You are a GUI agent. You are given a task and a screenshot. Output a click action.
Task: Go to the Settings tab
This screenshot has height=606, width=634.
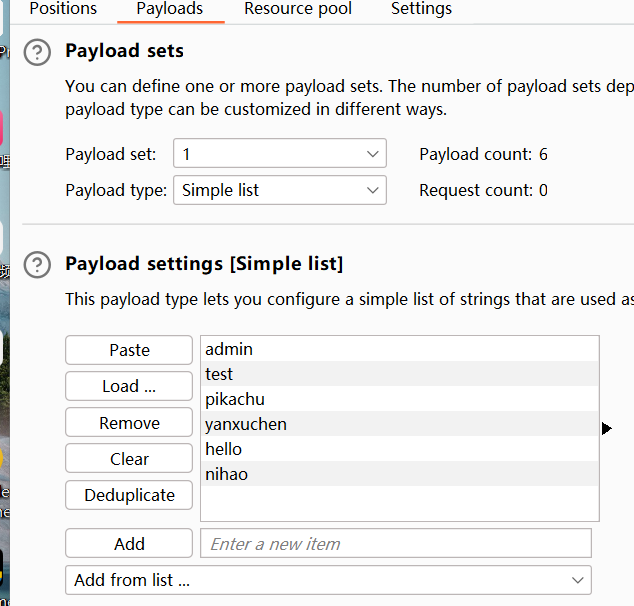click(421, 8)
